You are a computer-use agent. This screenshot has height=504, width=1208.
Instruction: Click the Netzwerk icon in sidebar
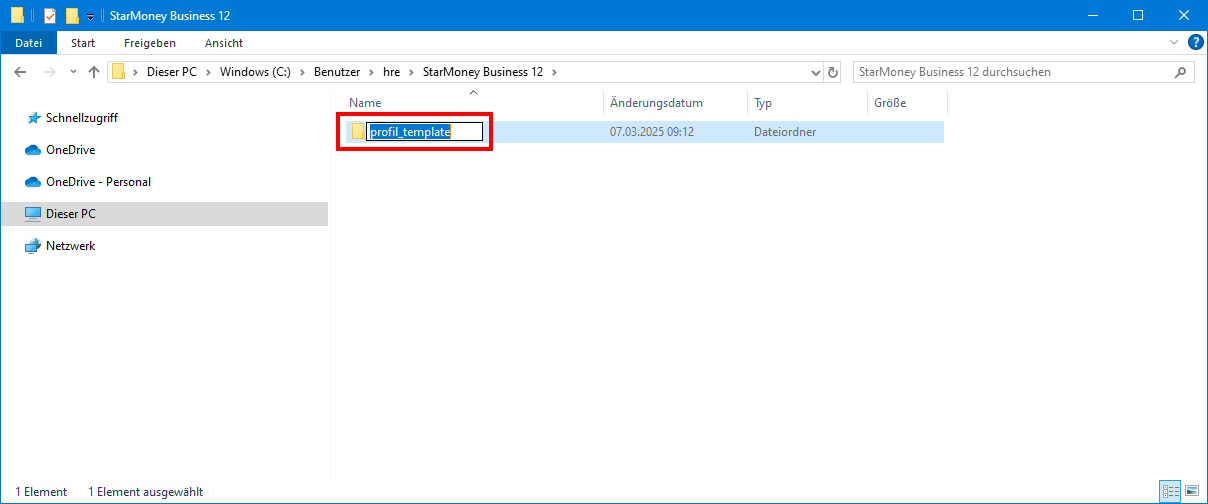[x=33, y=246]
